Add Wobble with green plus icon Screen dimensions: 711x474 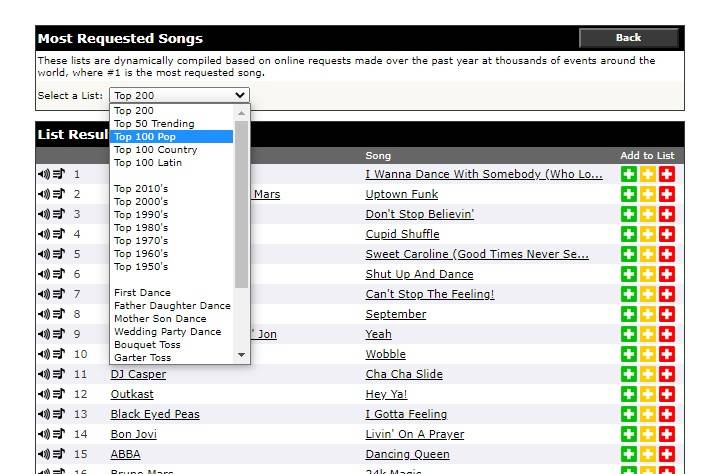click(x=629, y=354)
